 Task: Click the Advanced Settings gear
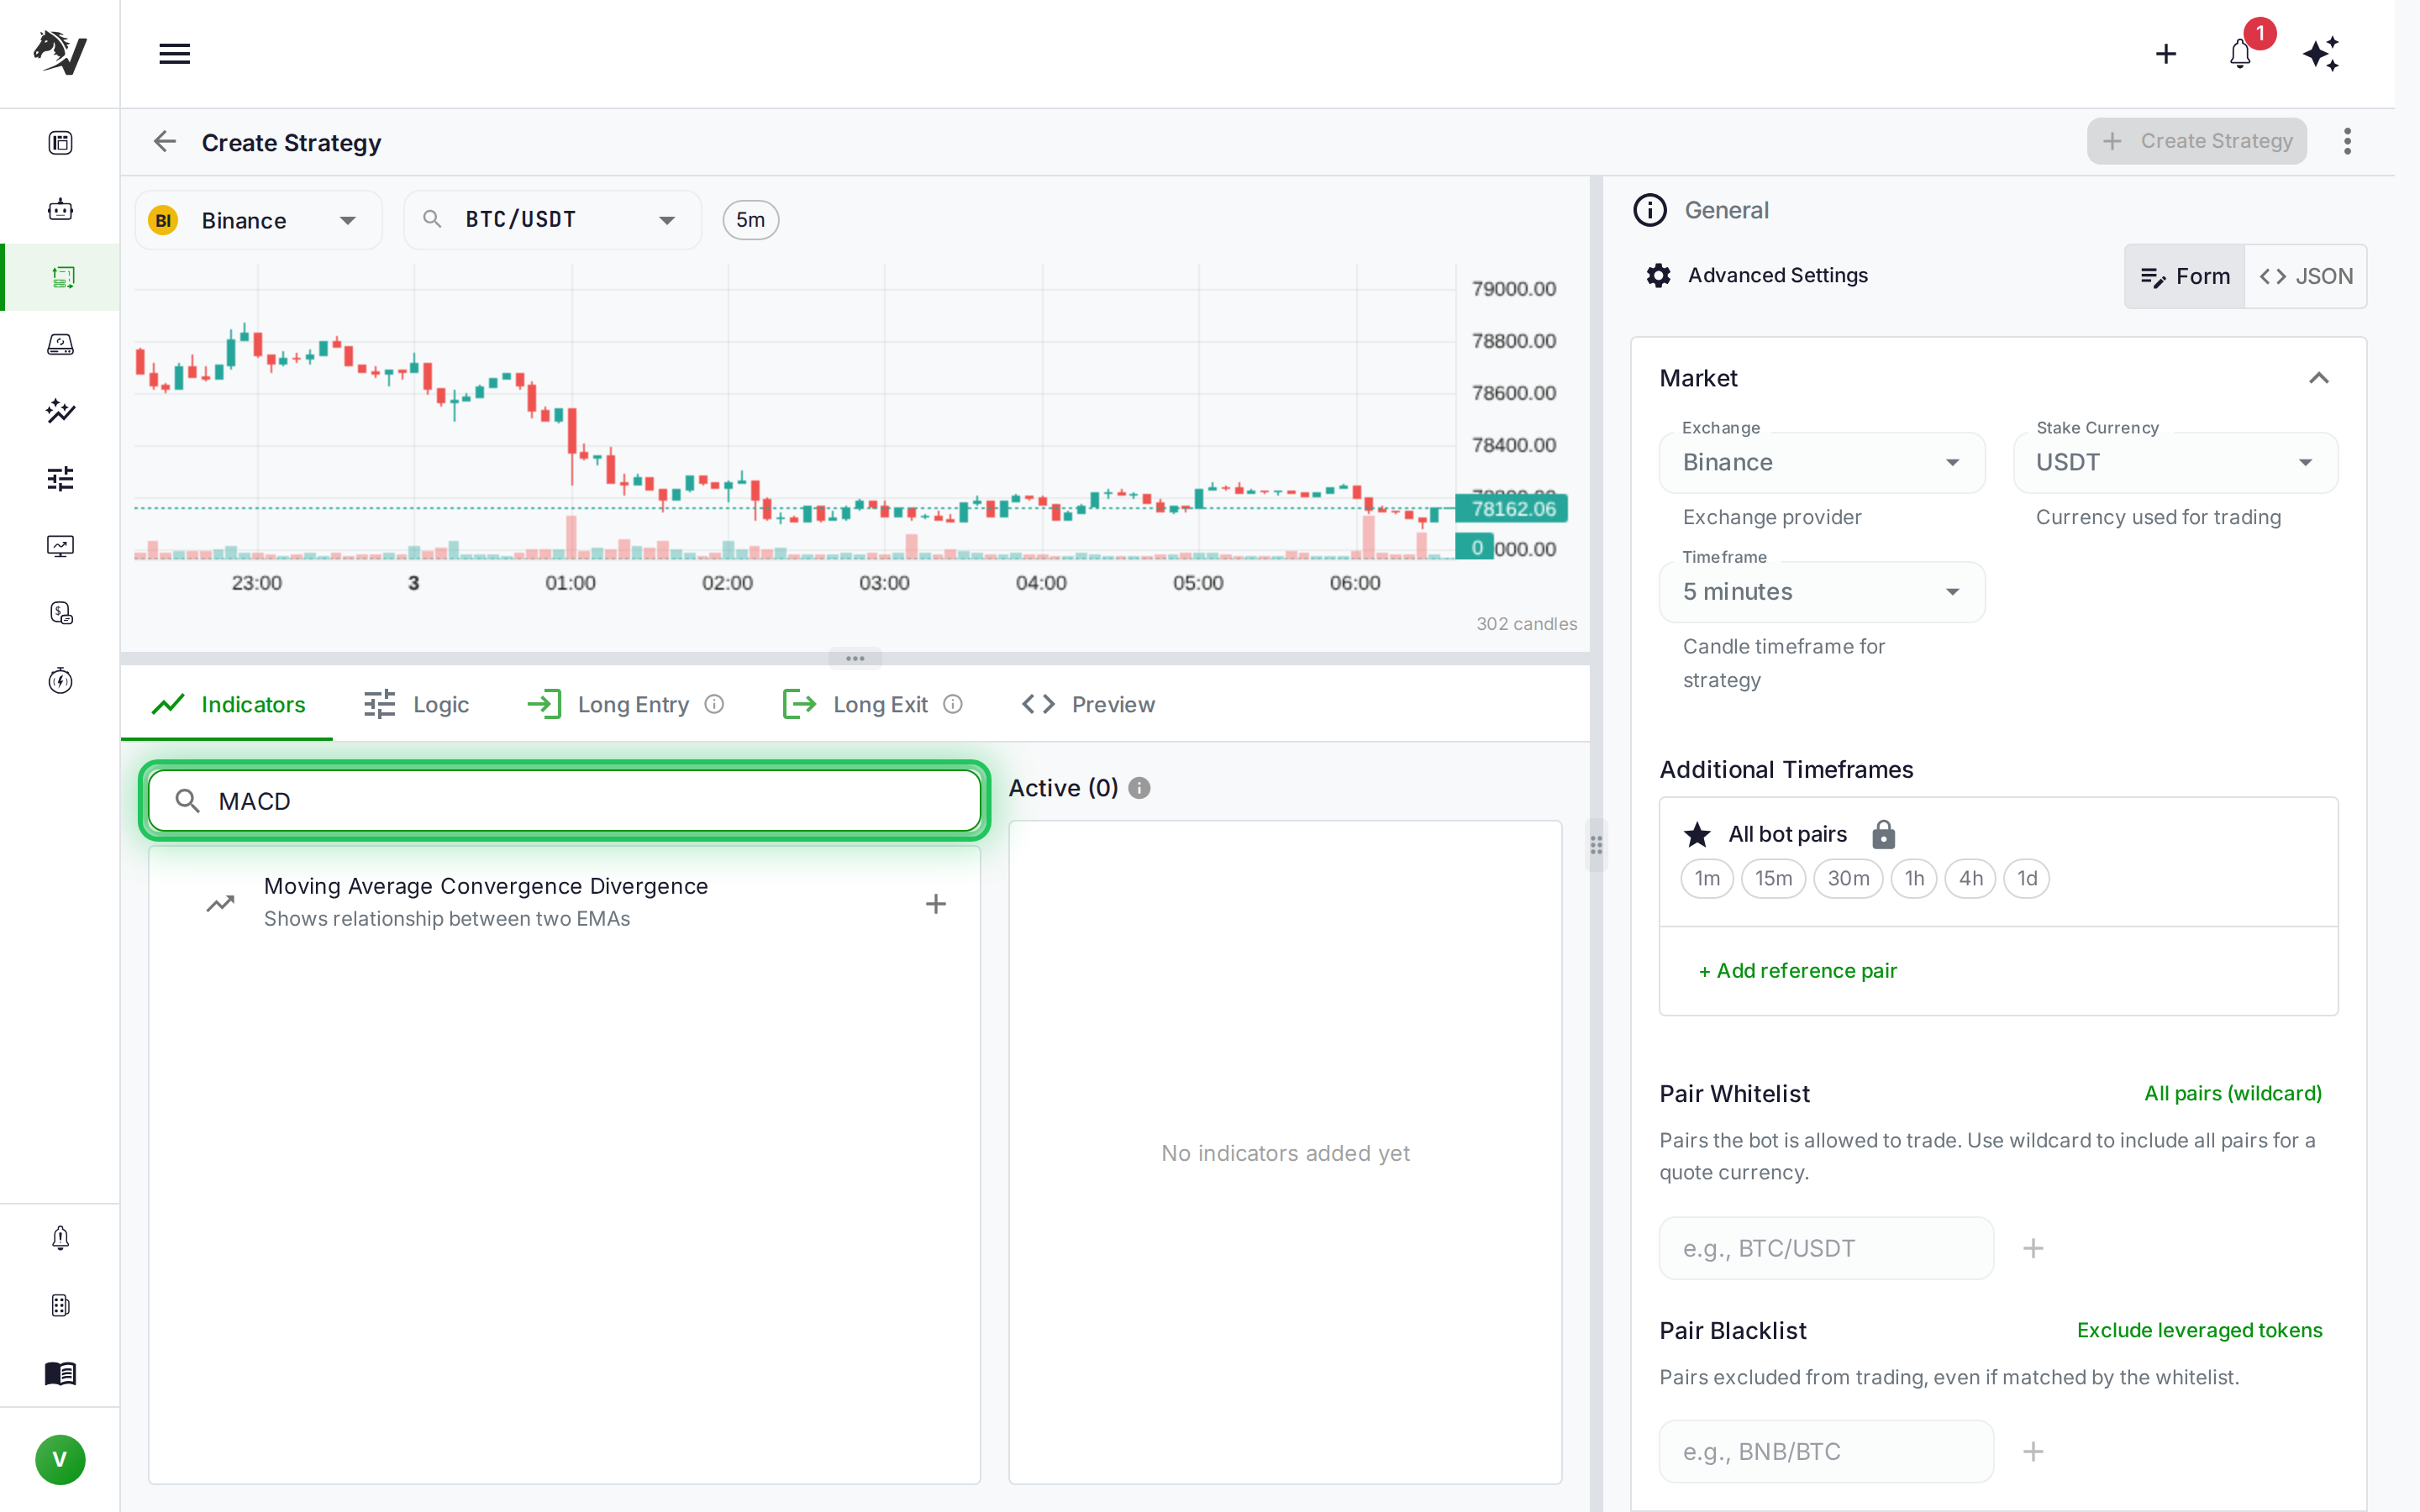coord(1659,276)
